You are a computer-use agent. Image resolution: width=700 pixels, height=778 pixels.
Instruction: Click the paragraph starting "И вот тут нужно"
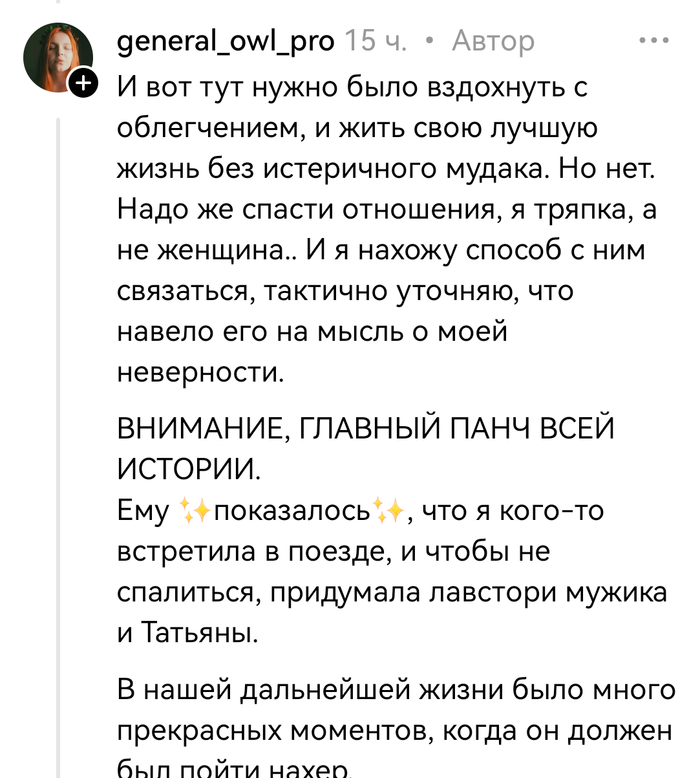[350, 88]
